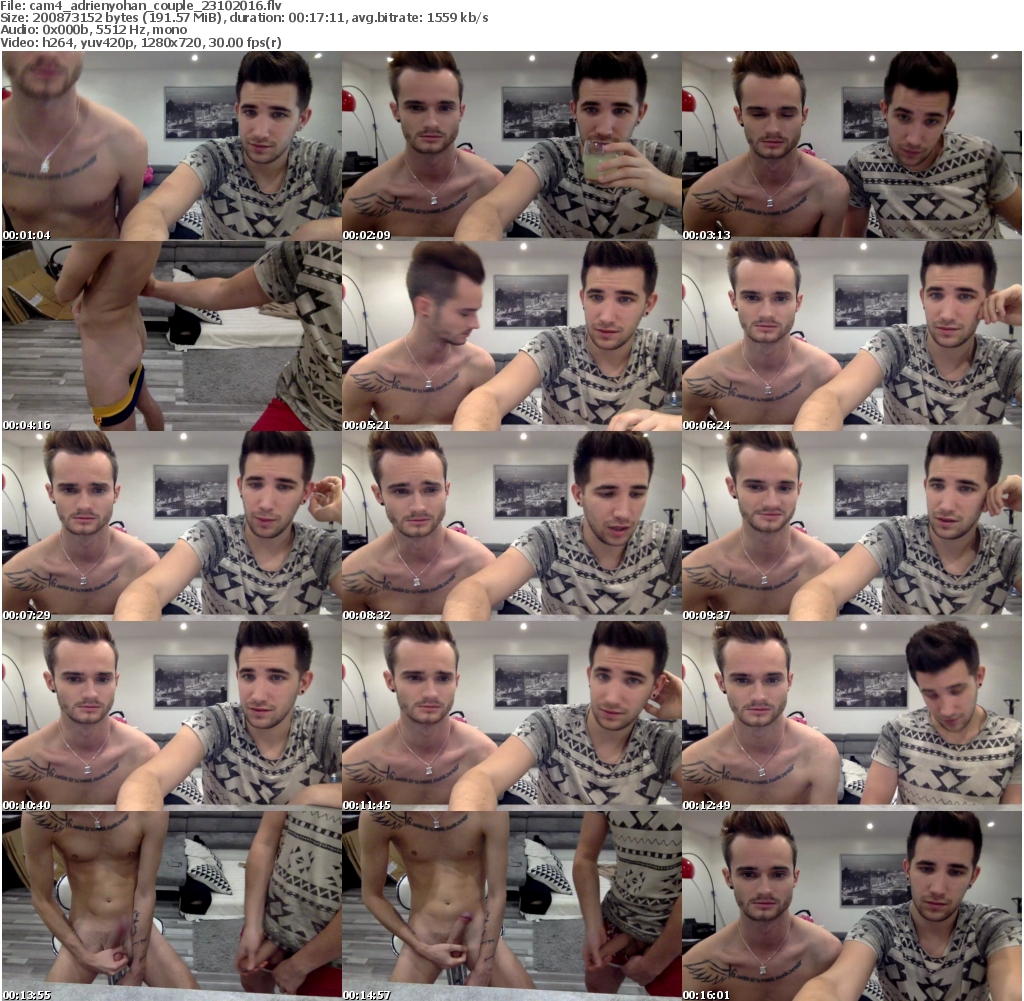Select the thumbnail stamped 00:02:09
Screen dimensions: 1024x1001
[x=511, y=146]
